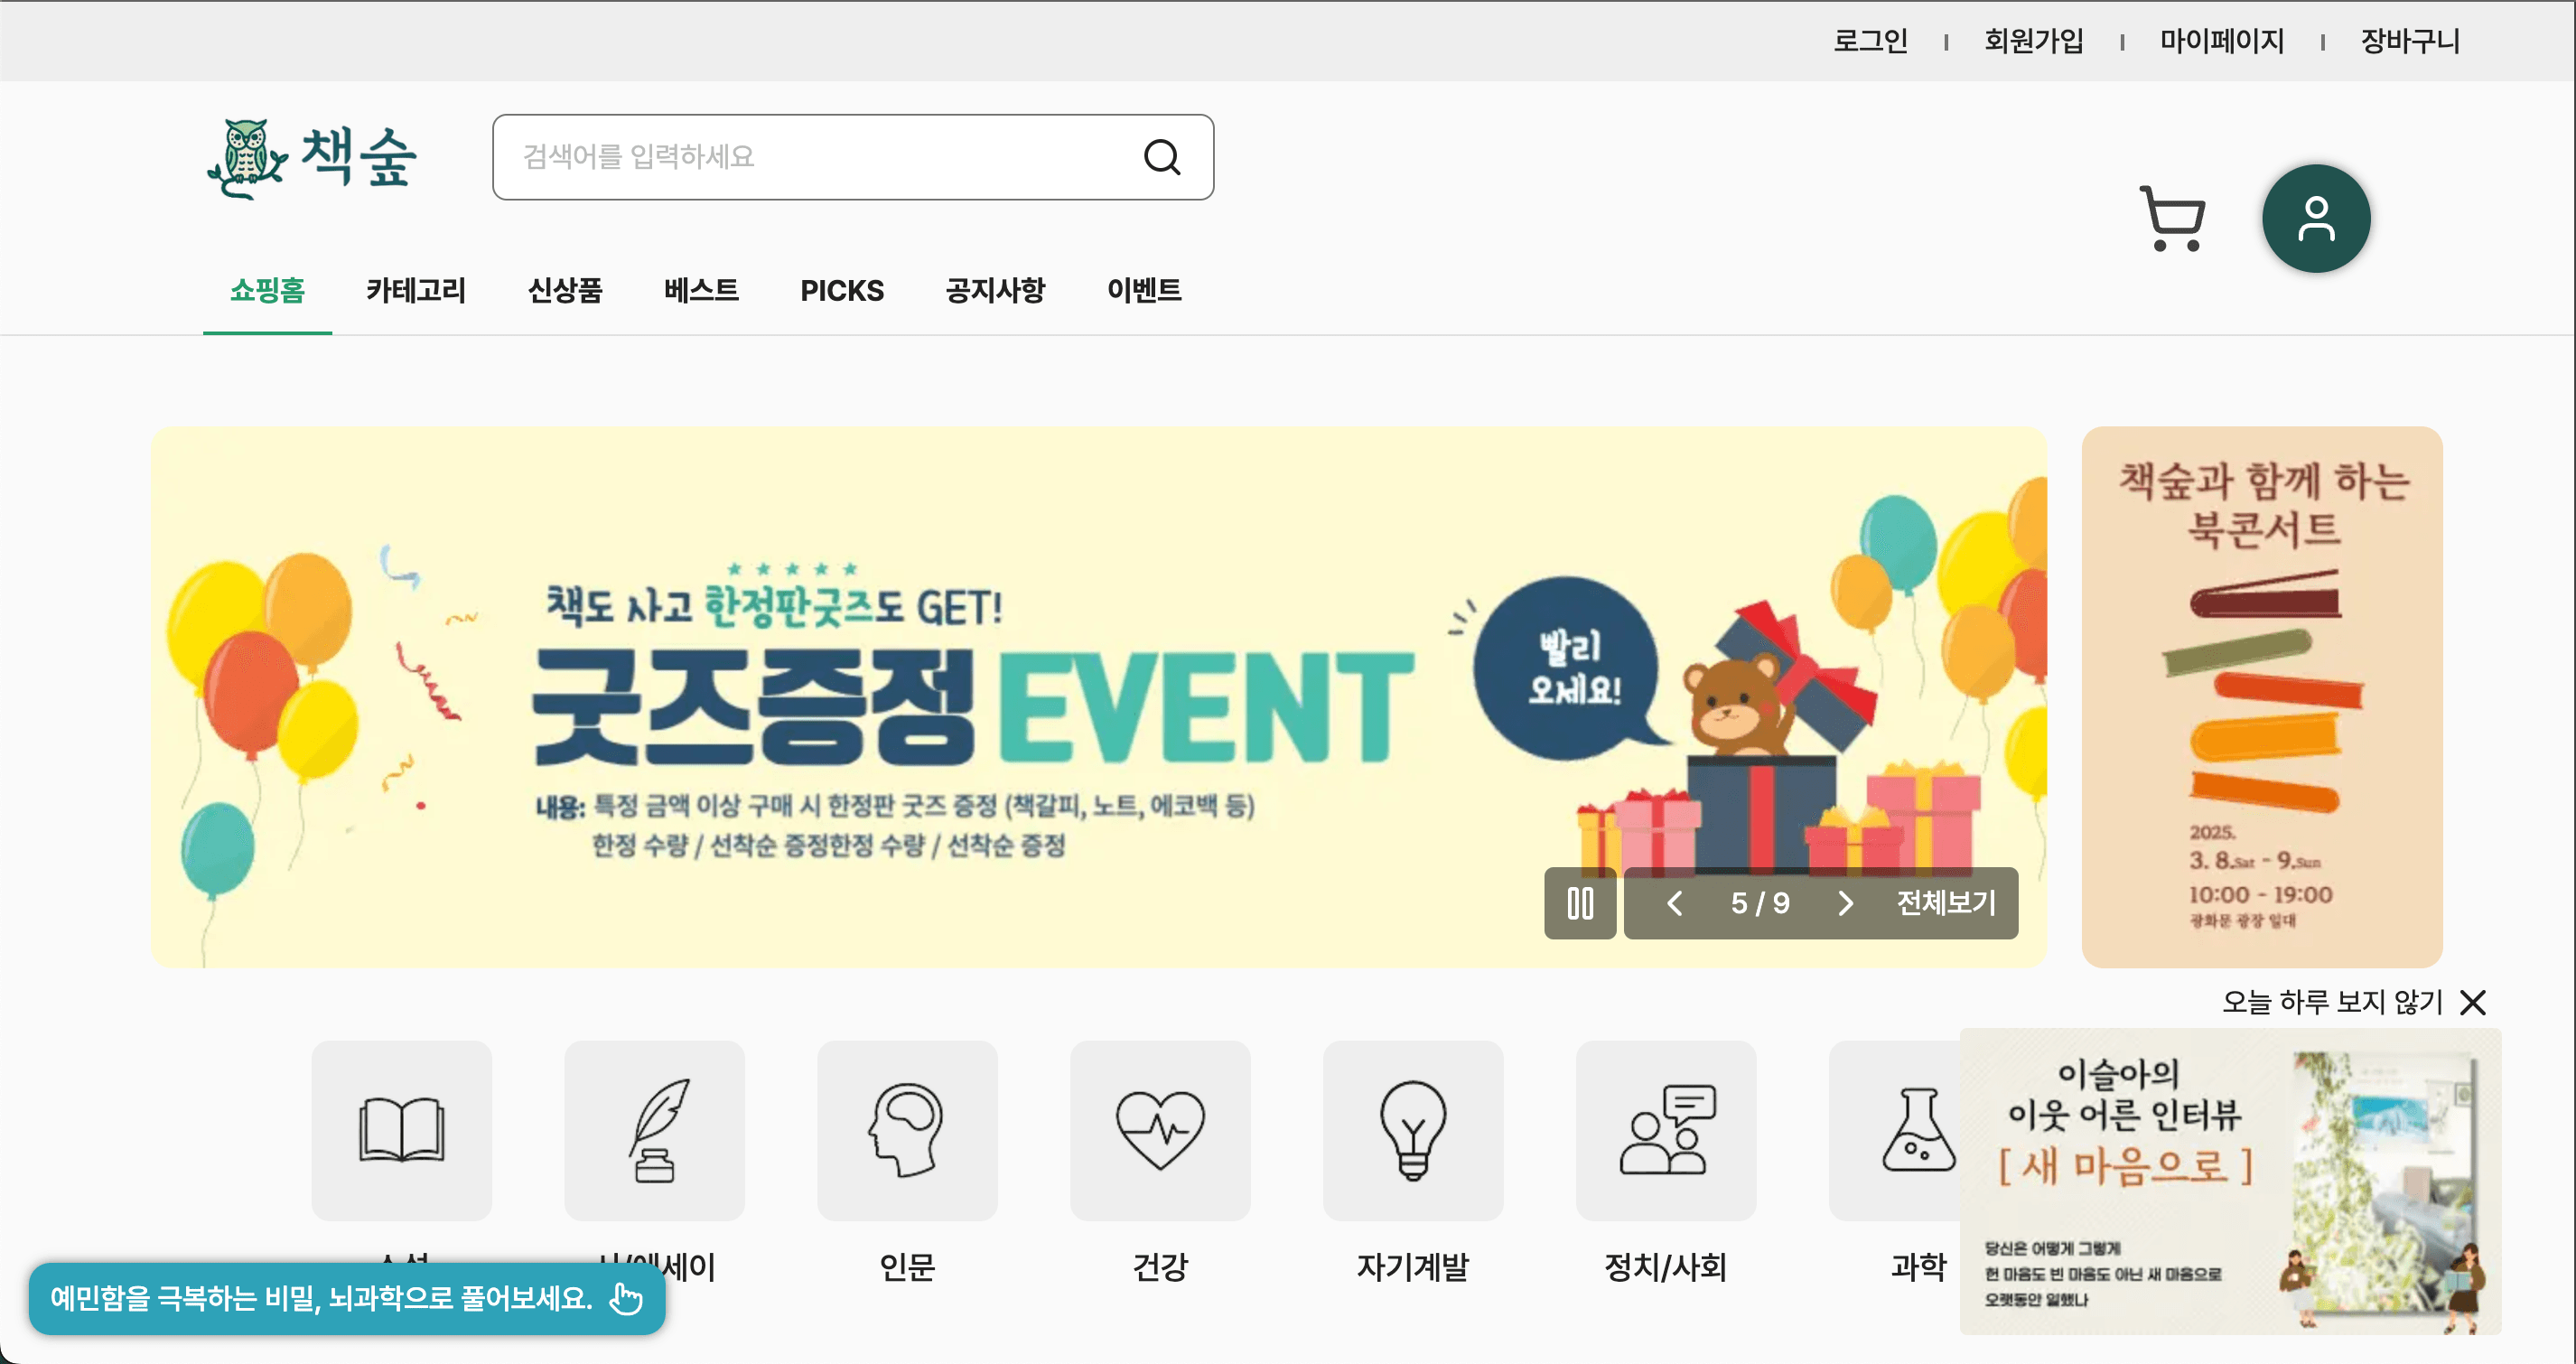This screenshot has height=1364, width=2576.
Task: Advance to the next banner slide
Action: pyautogui.click(x=1846, y=903)
